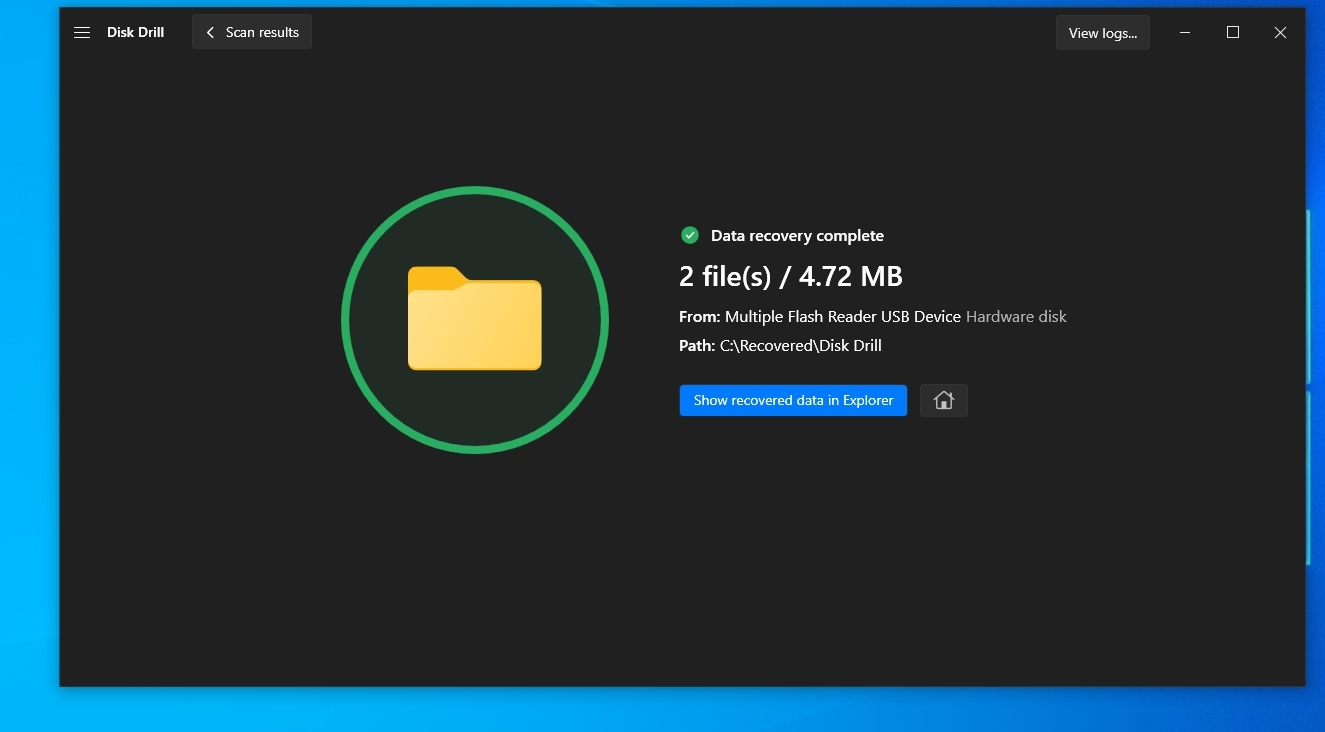Minimize the Disk Drill window
Screen dimensions: 1325x732
tap(1185, 33)
